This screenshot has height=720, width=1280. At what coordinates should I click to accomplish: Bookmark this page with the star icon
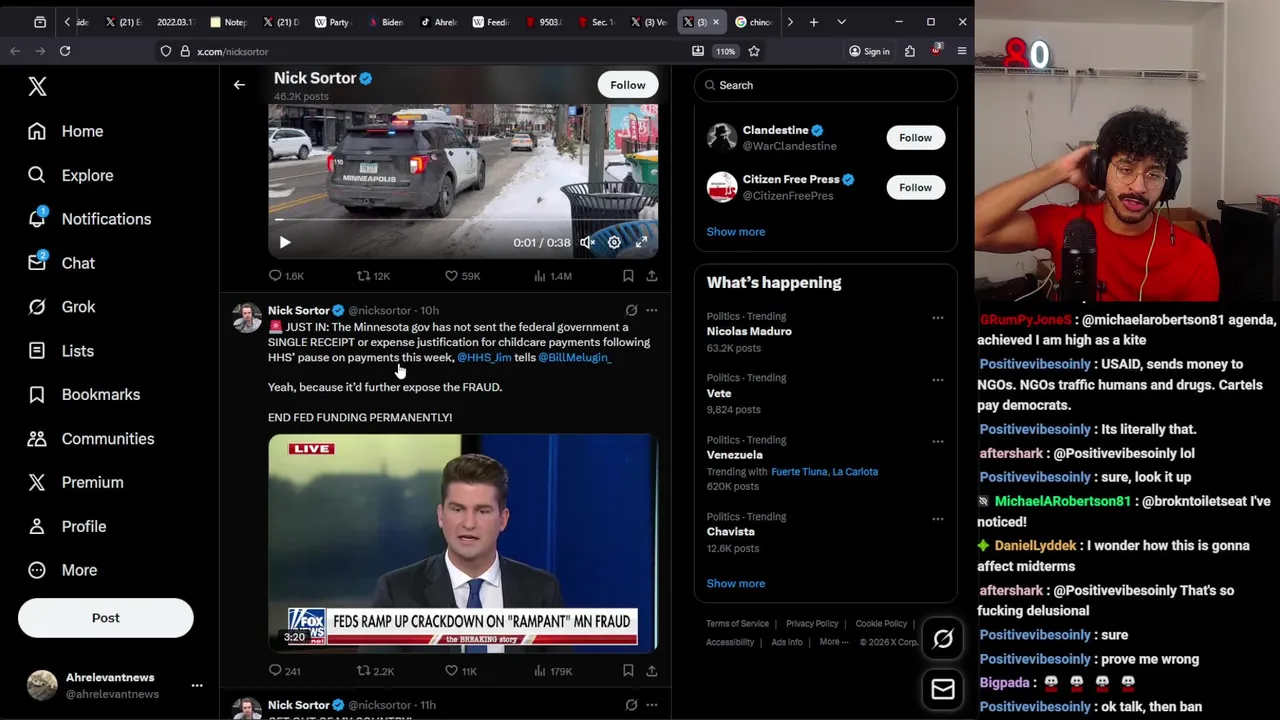point(754,51)
